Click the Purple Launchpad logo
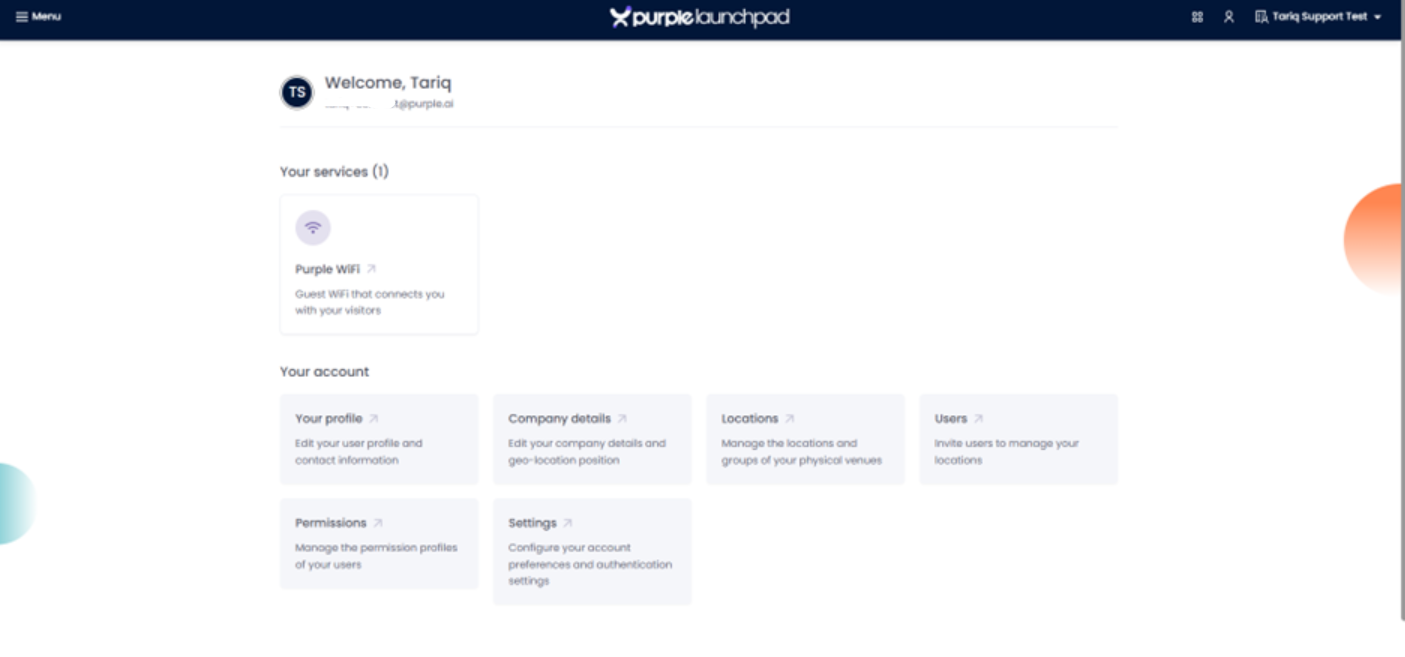The width and height of the screenshot is (1405, 657). (x=700, y=17)
